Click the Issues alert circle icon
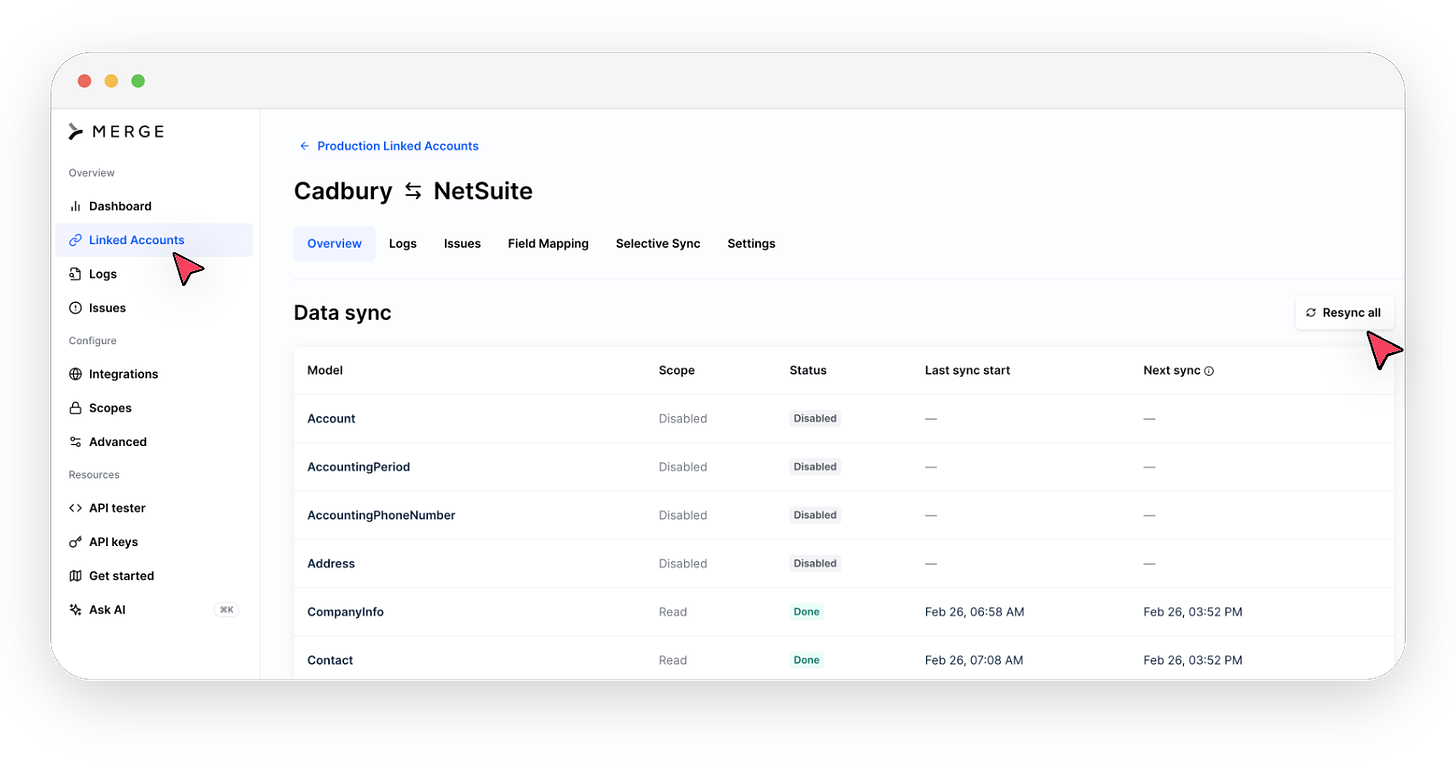The height and width of the screenshot is (765, 1456). (x=75, y=308)
